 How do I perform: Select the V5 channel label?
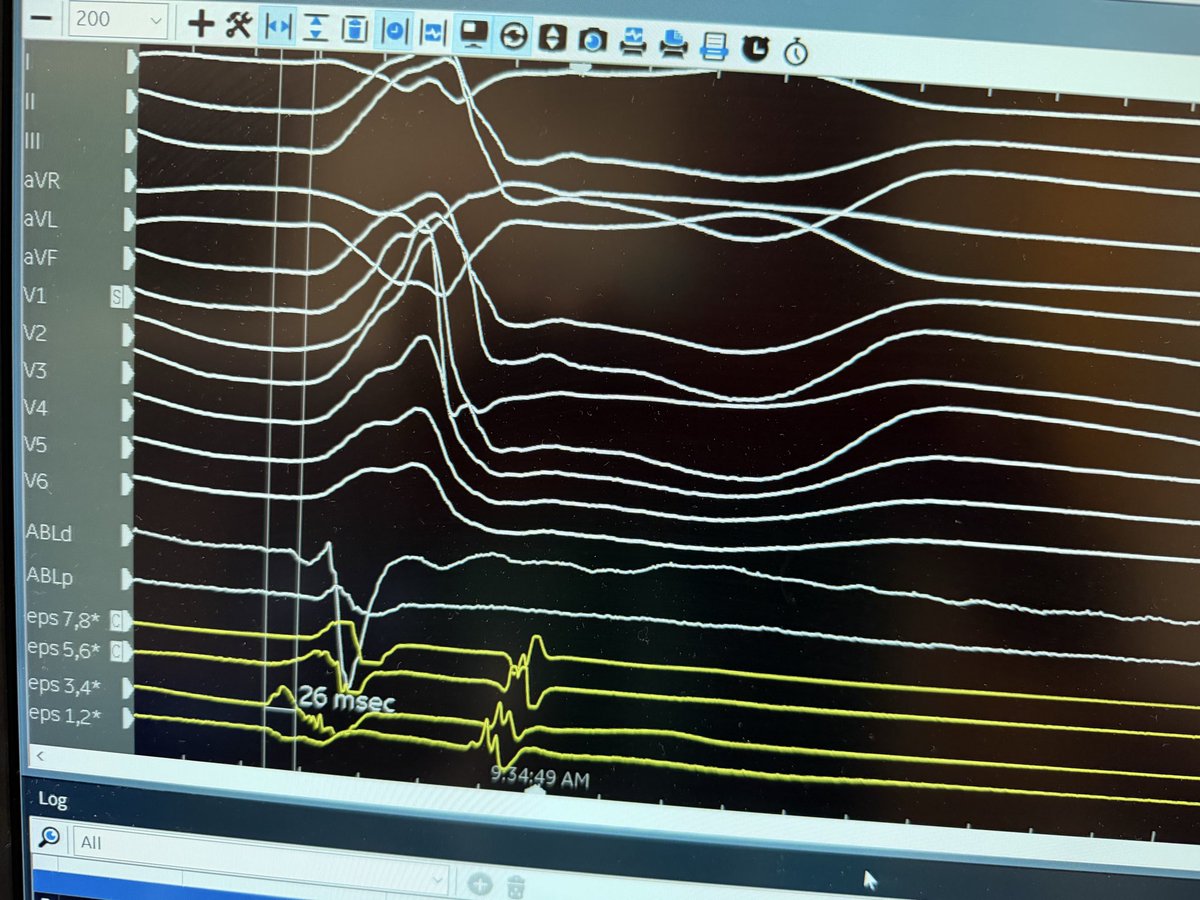point(34,445)
